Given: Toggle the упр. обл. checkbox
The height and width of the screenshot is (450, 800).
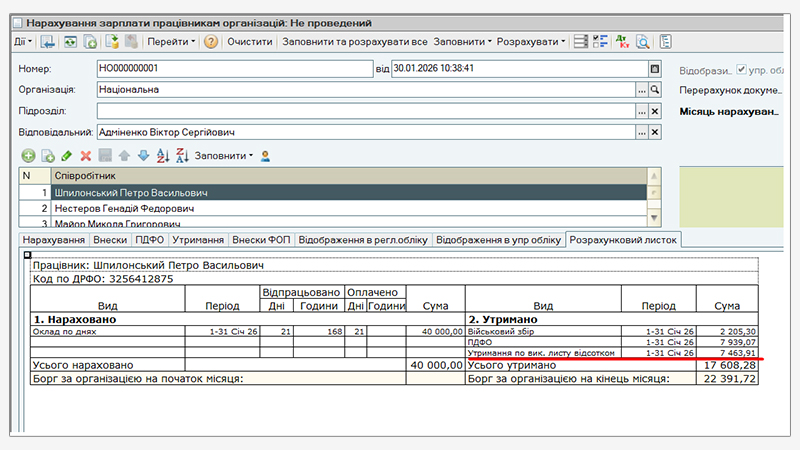Looking at the screenshot, I should (x=741, y=70).
